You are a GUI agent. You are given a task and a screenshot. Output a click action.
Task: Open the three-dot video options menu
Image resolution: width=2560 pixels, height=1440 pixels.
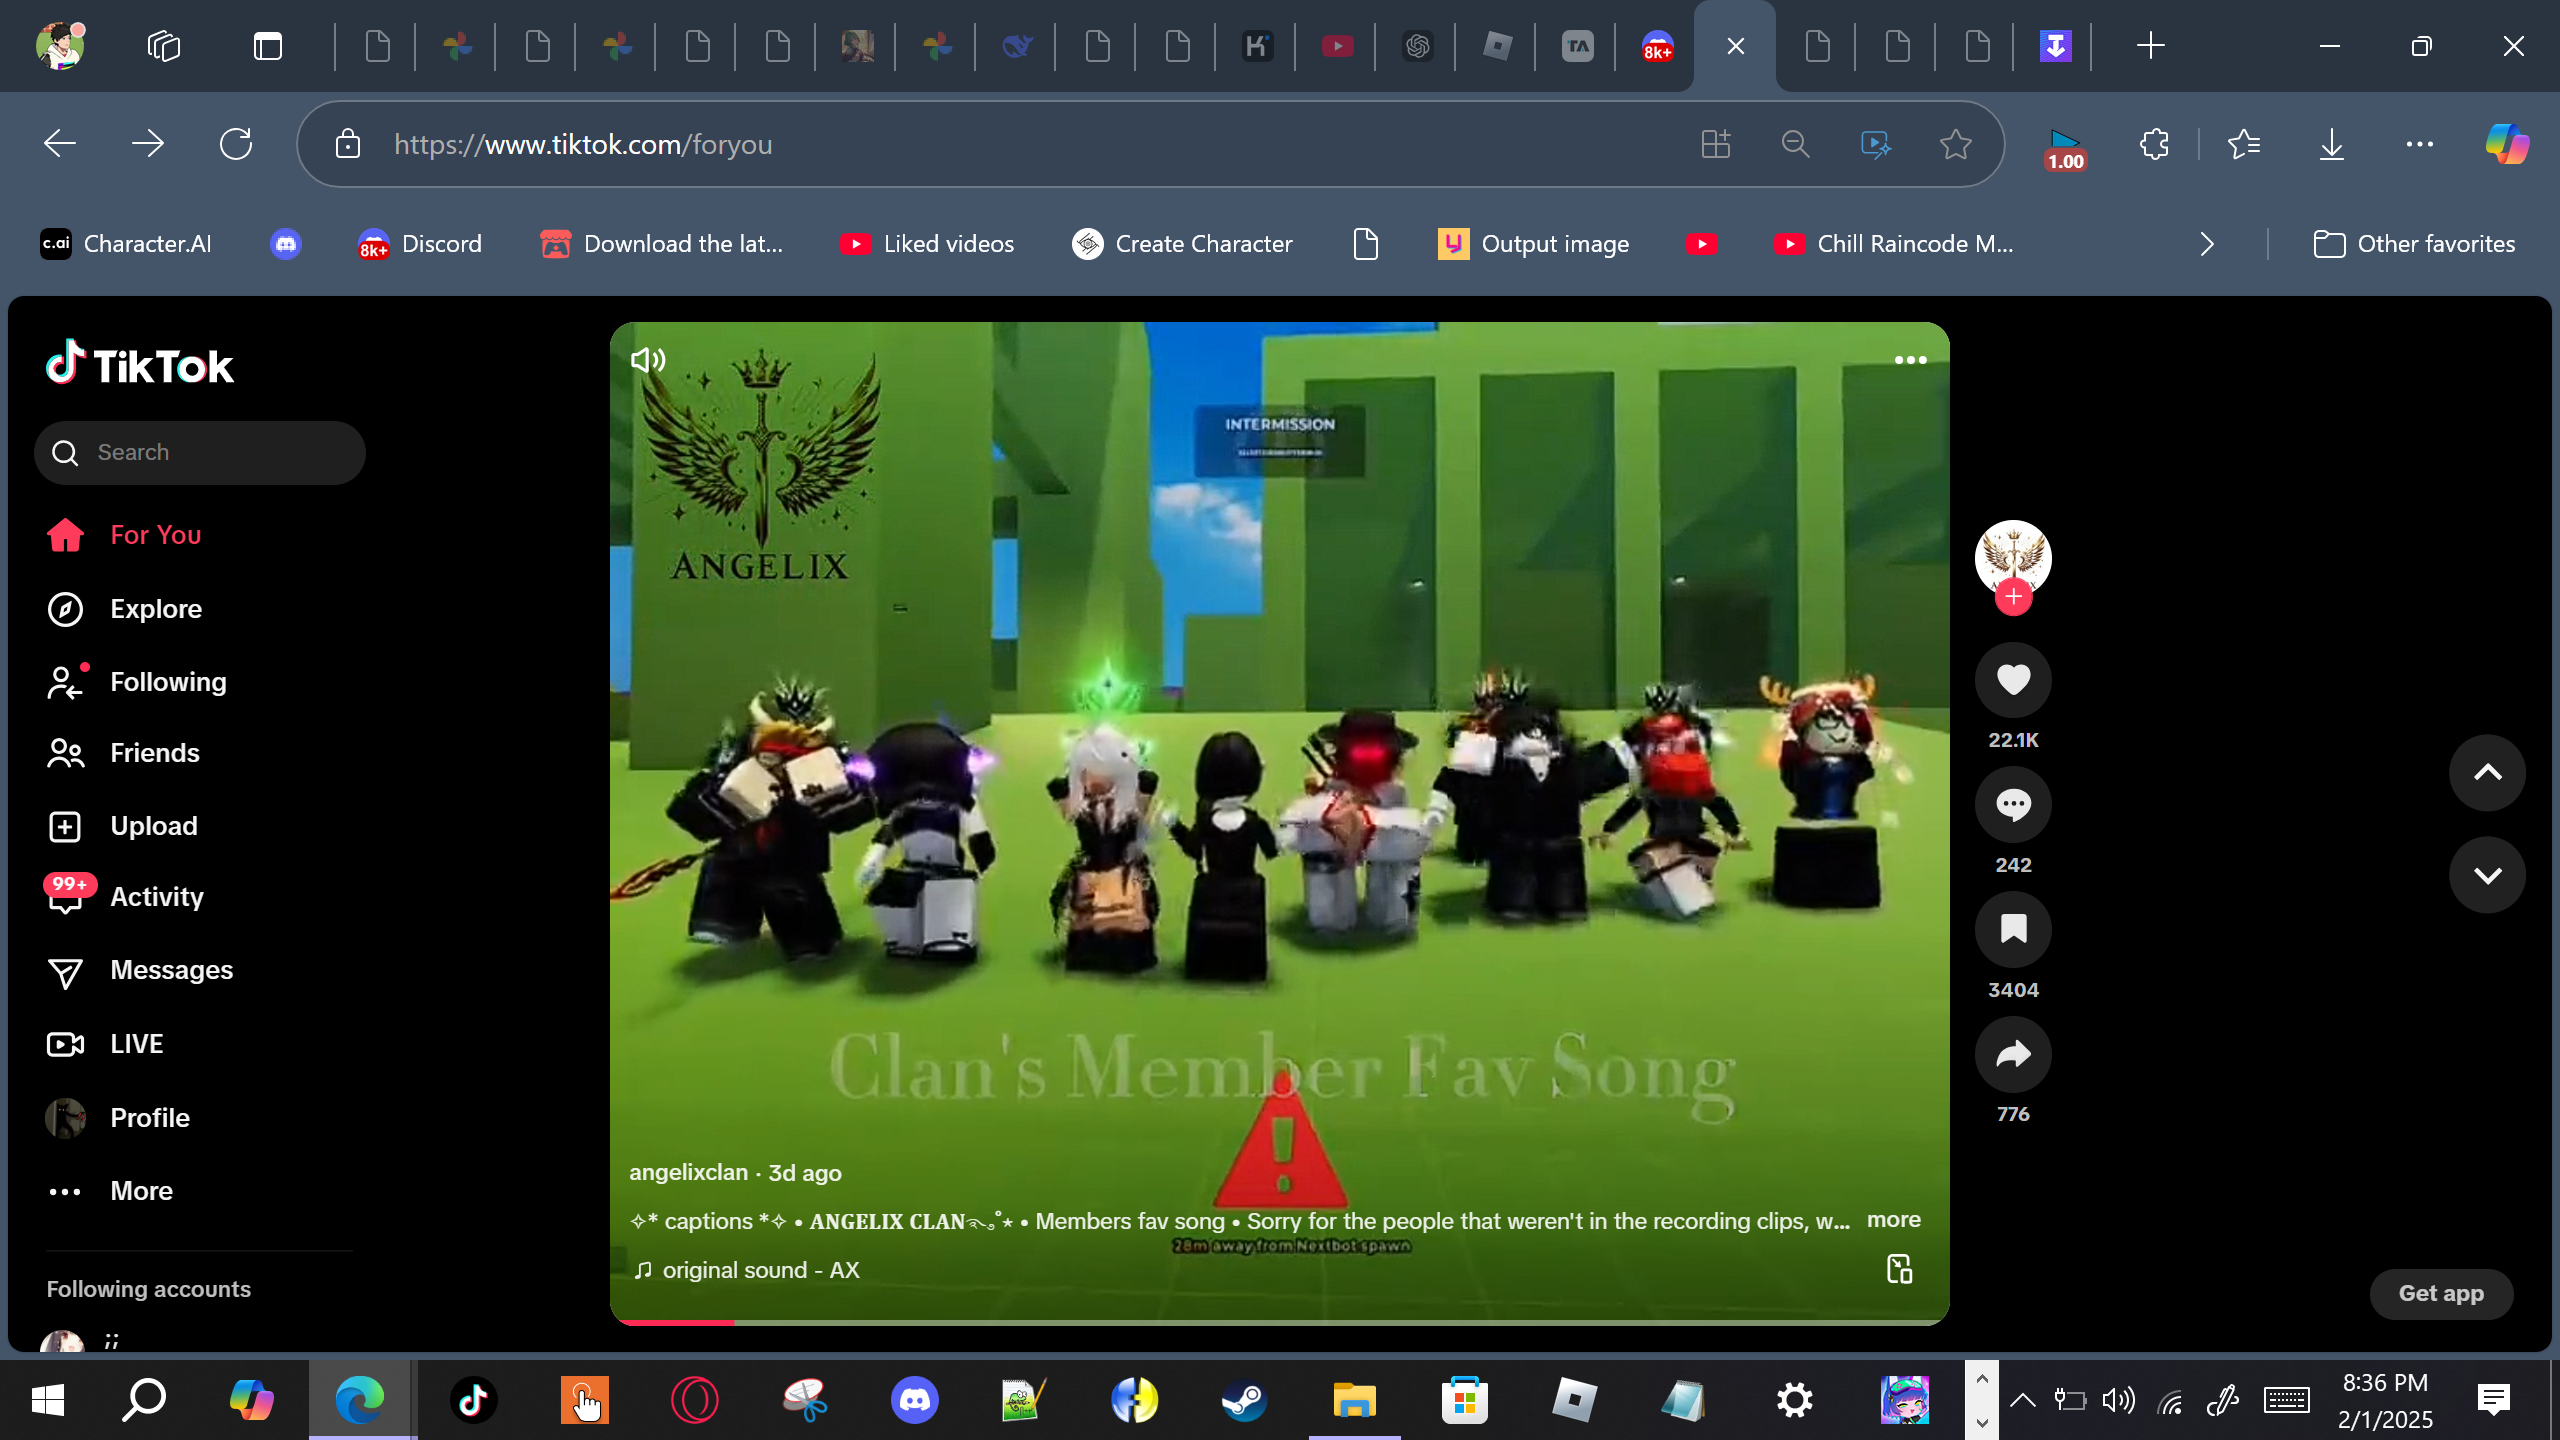pyautogui.click(x=1910, y=360)
